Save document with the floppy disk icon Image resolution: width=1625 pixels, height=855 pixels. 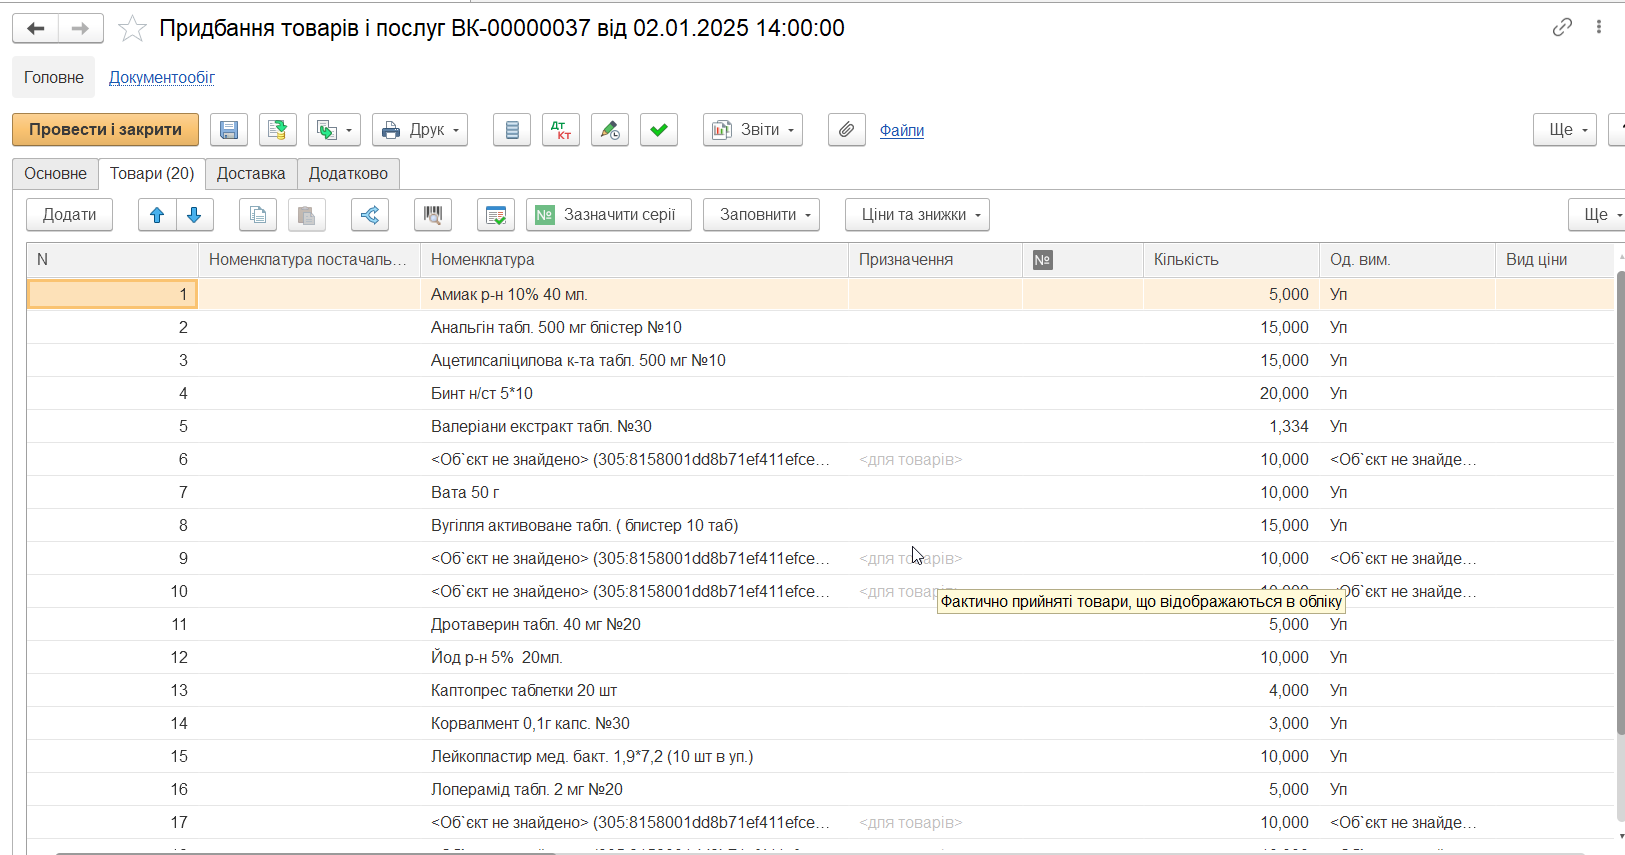click(x=229, y=130)
